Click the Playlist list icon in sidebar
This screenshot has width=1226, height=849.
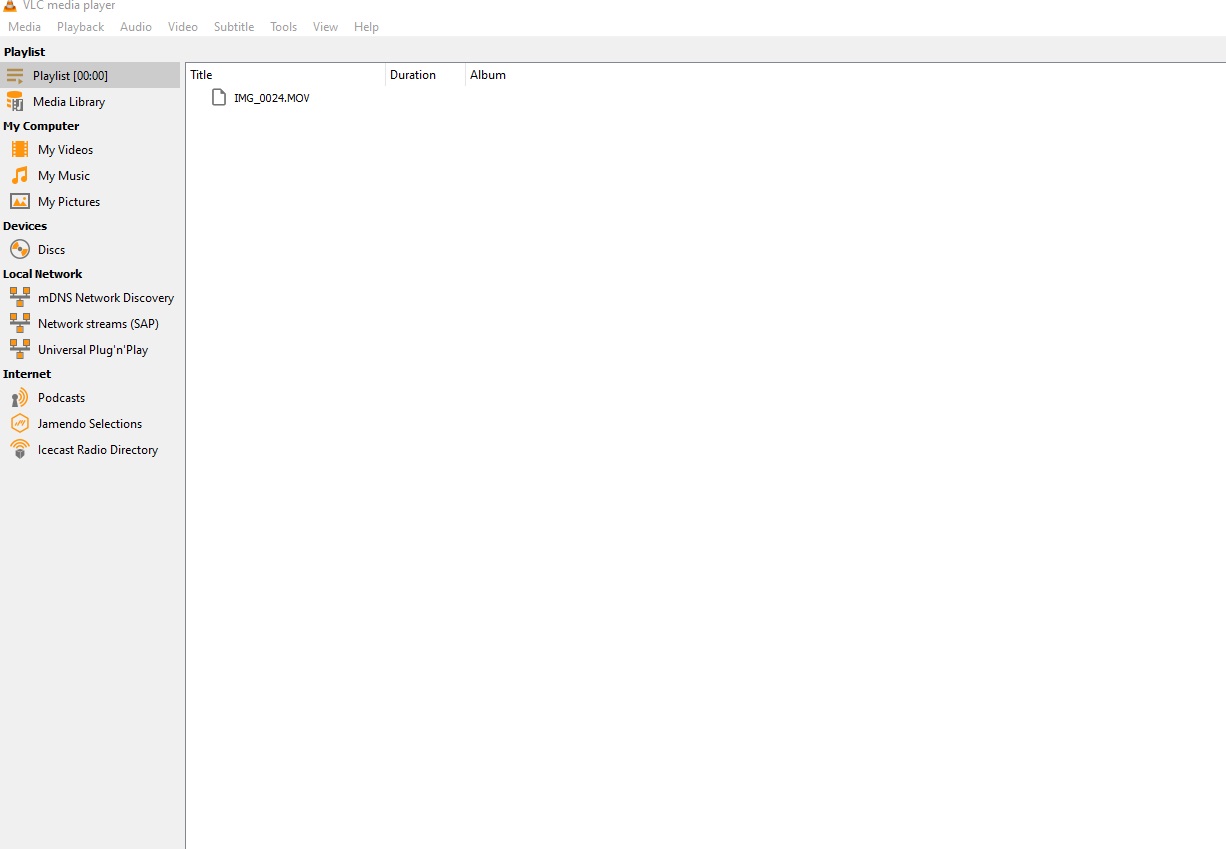[x=15, y=75]
